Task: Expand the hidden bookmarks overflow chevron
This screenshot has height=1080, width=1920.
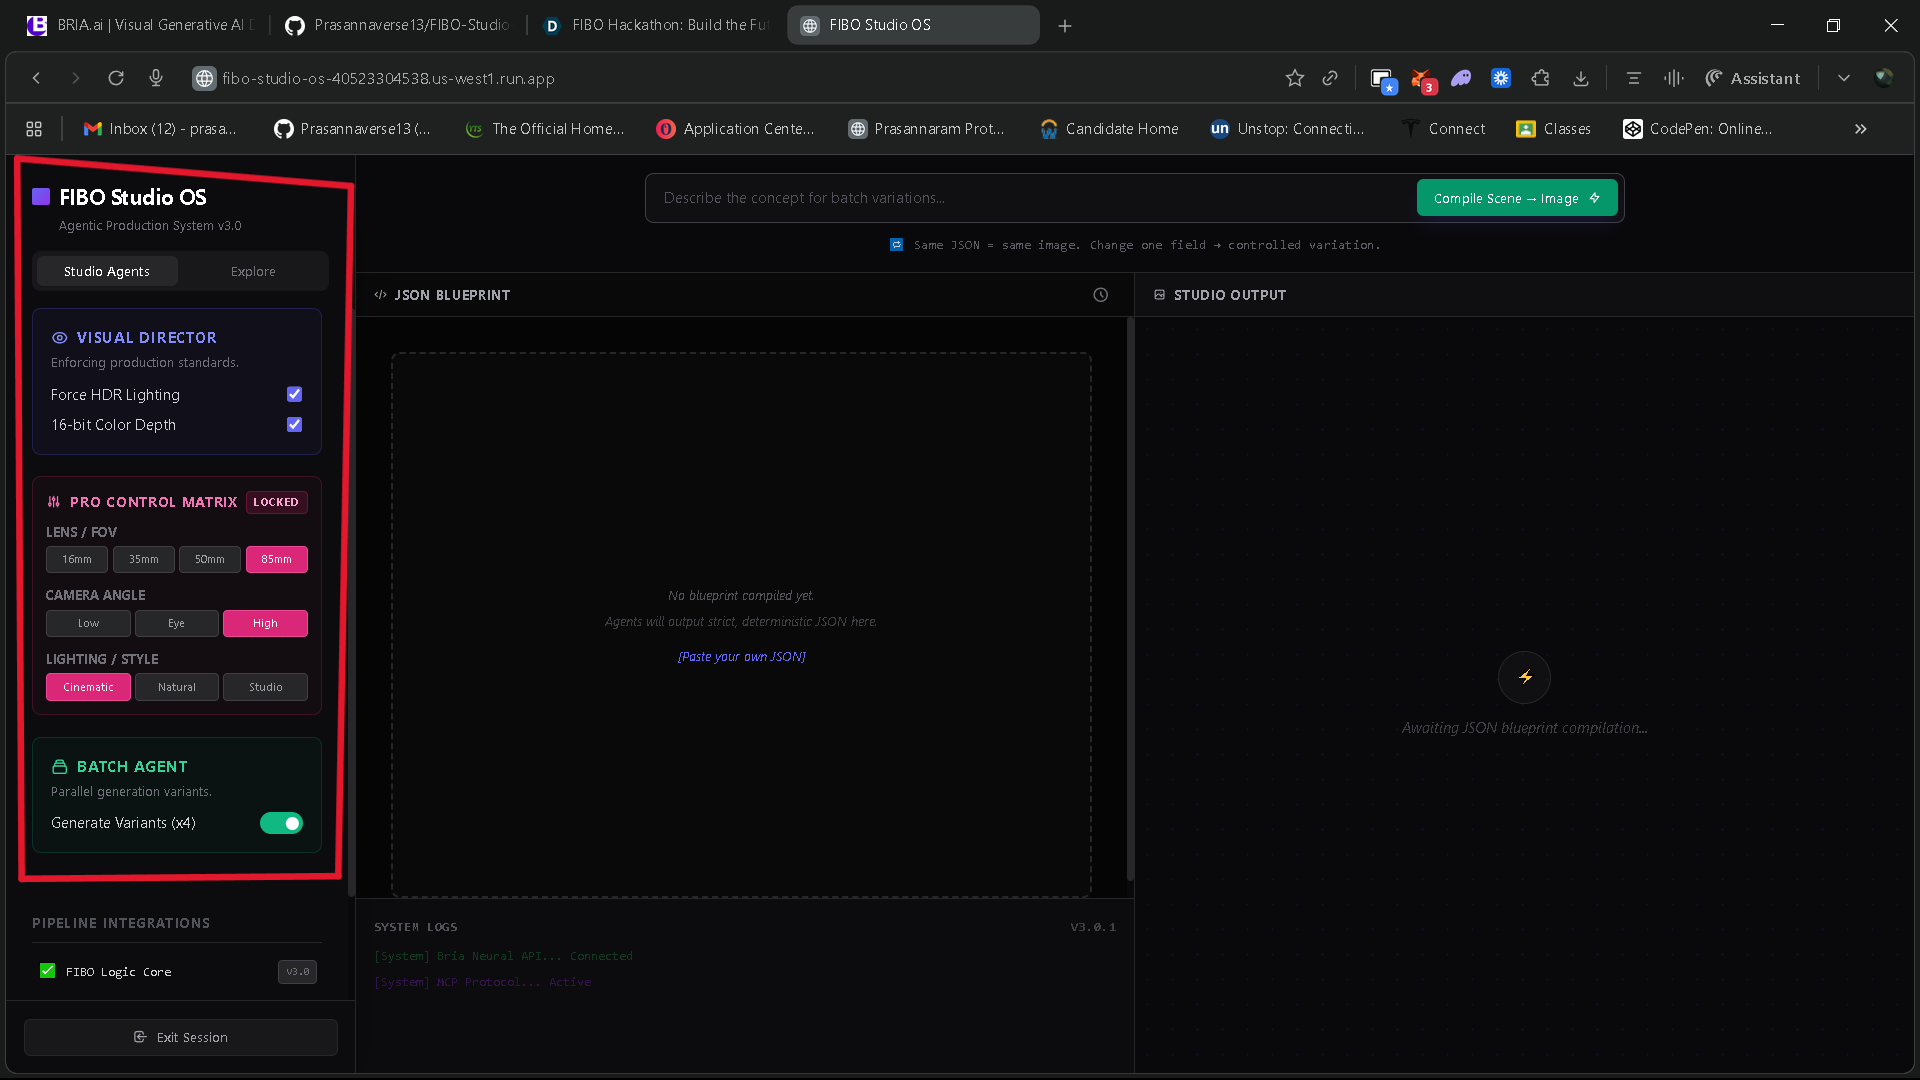Action: 1860,129
